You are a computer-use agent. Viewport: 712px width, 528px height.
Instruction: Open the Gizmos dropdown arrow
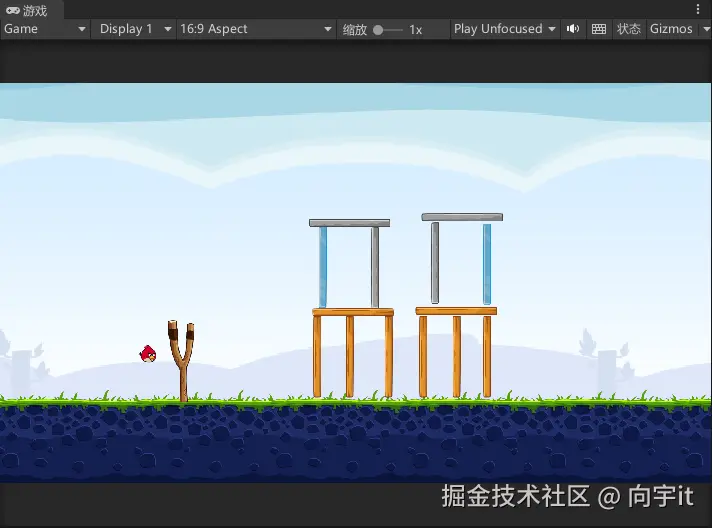(x=706, y=29)
